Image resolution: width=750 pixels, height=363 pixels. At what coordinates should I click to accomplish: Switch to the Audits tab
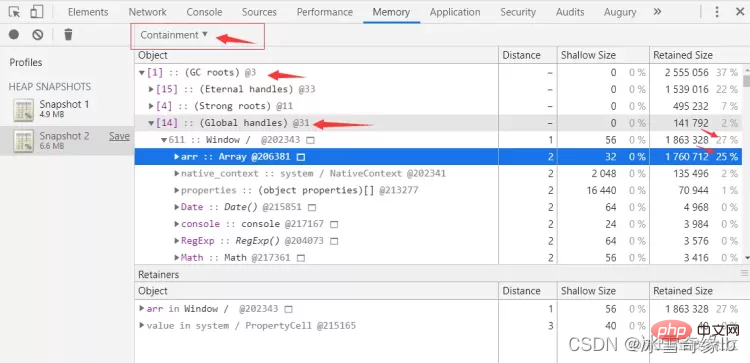(x=570, y=12)
